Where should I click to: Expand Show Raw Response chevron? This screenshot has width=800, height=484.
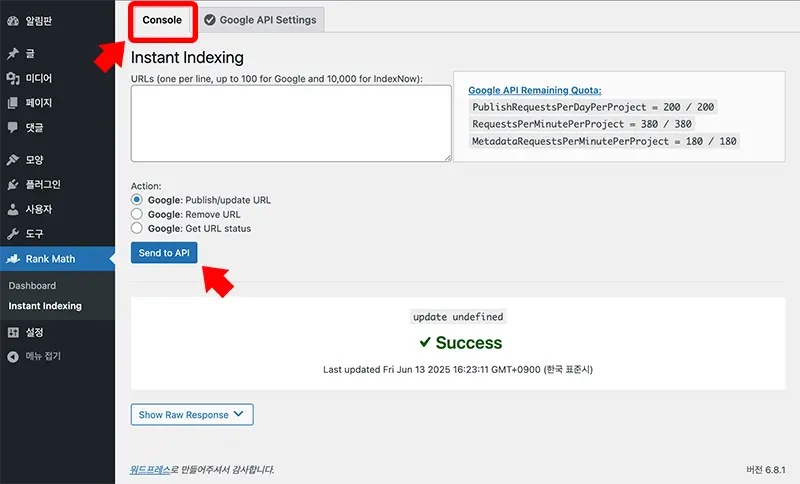(x=238, y=414)
